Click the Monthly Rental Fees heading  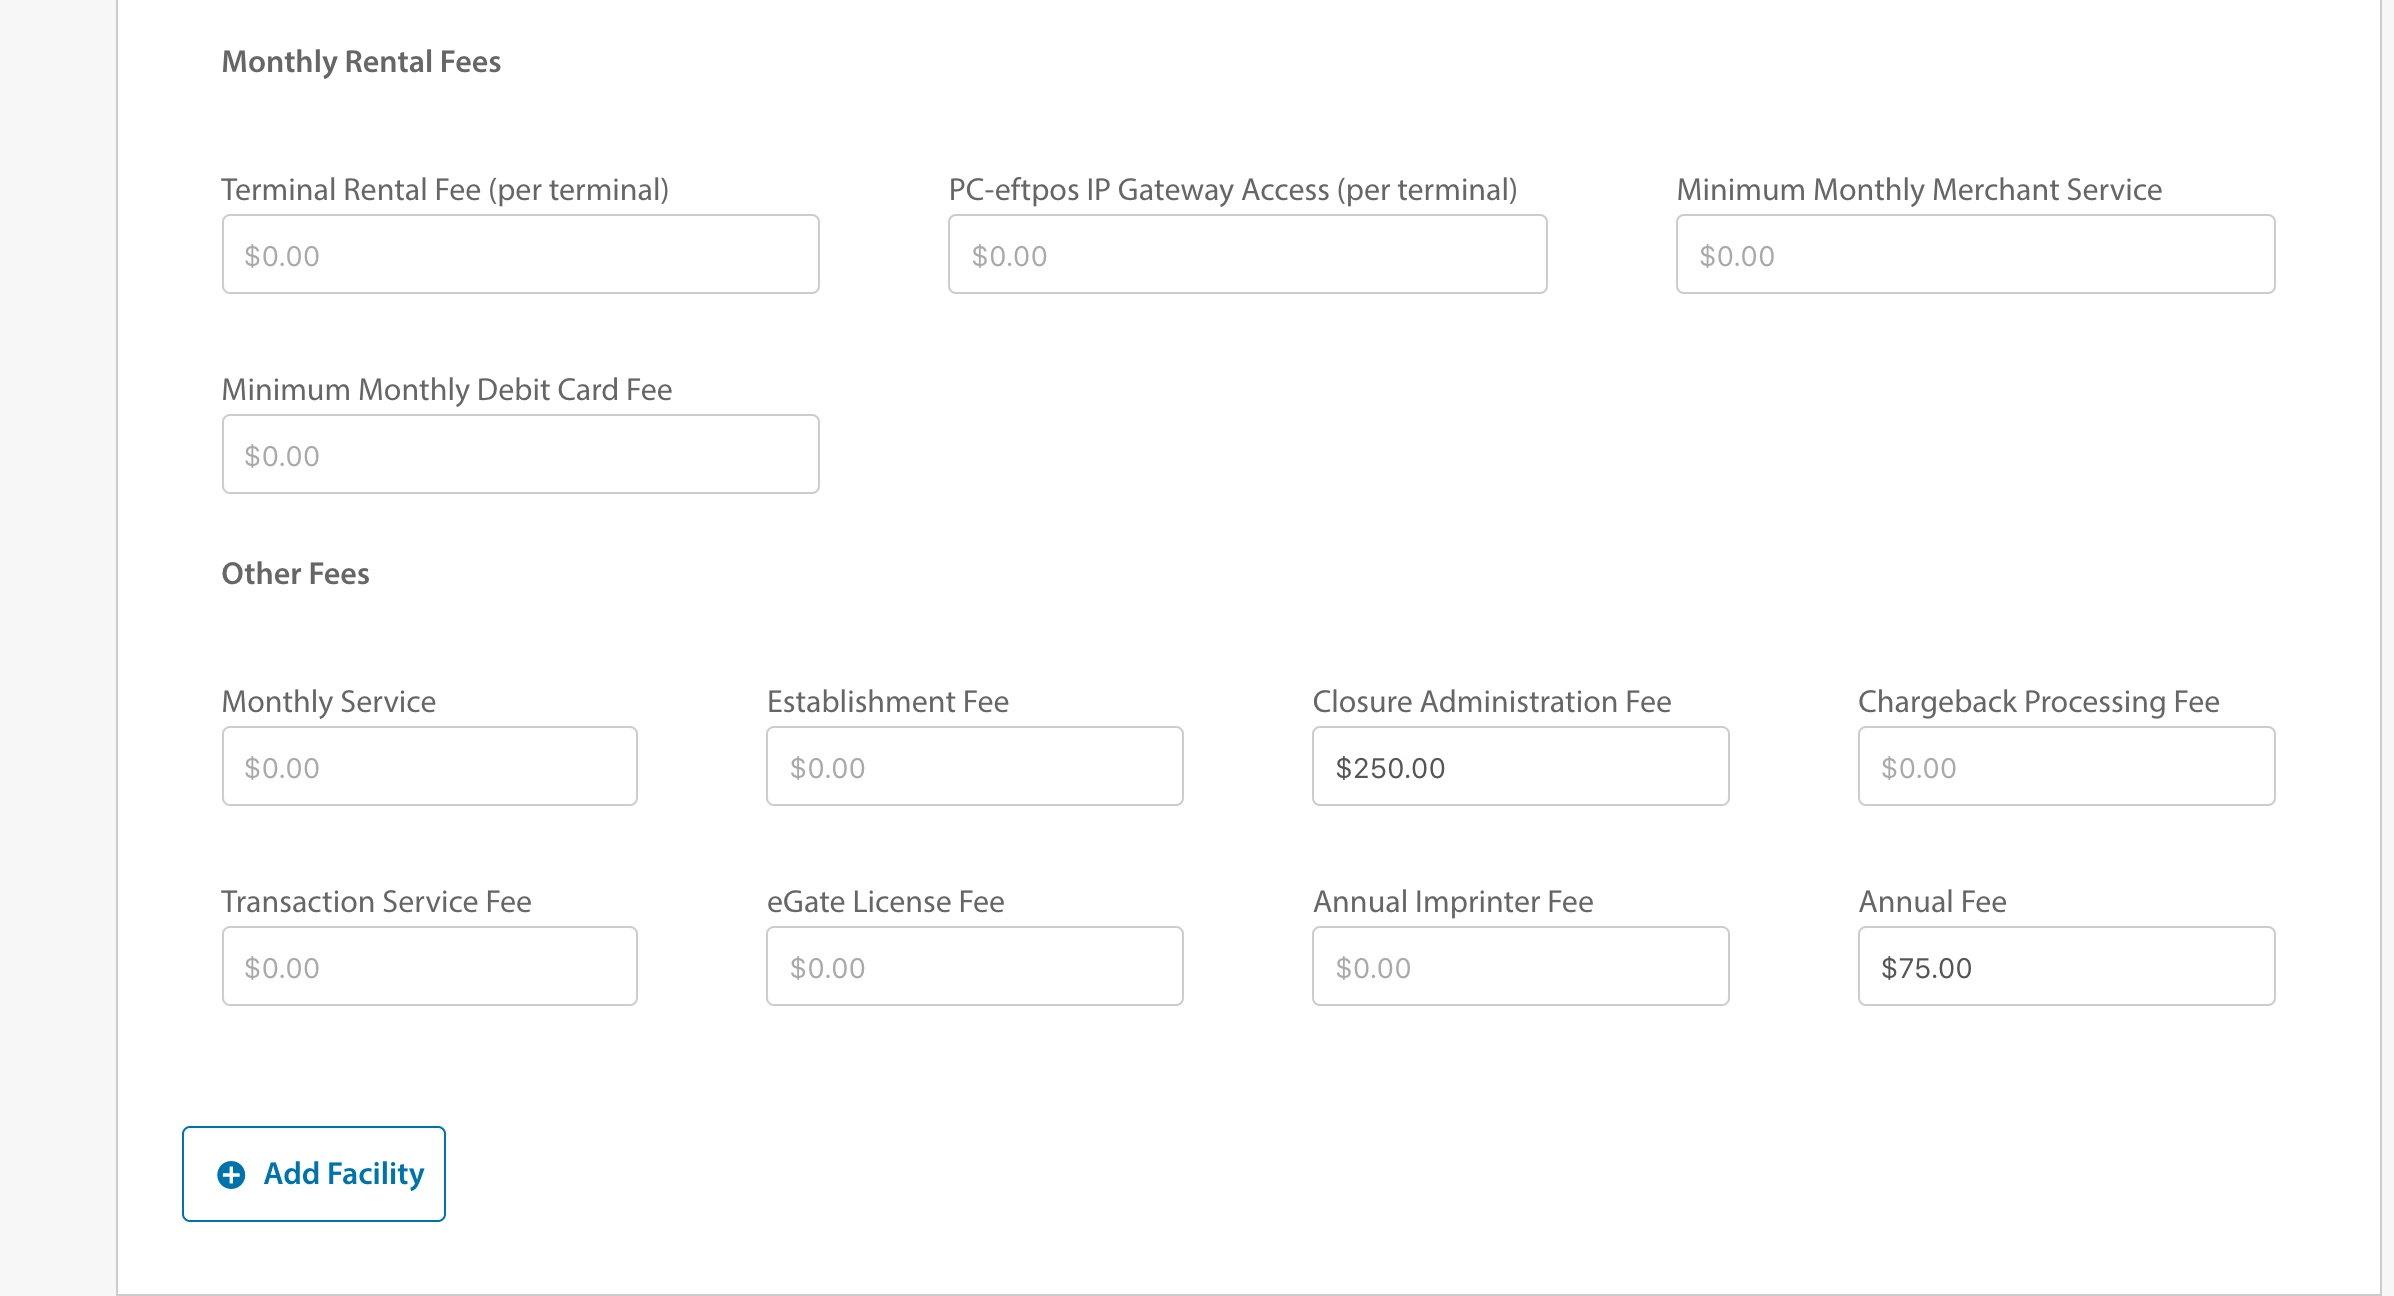click(361, 62)
